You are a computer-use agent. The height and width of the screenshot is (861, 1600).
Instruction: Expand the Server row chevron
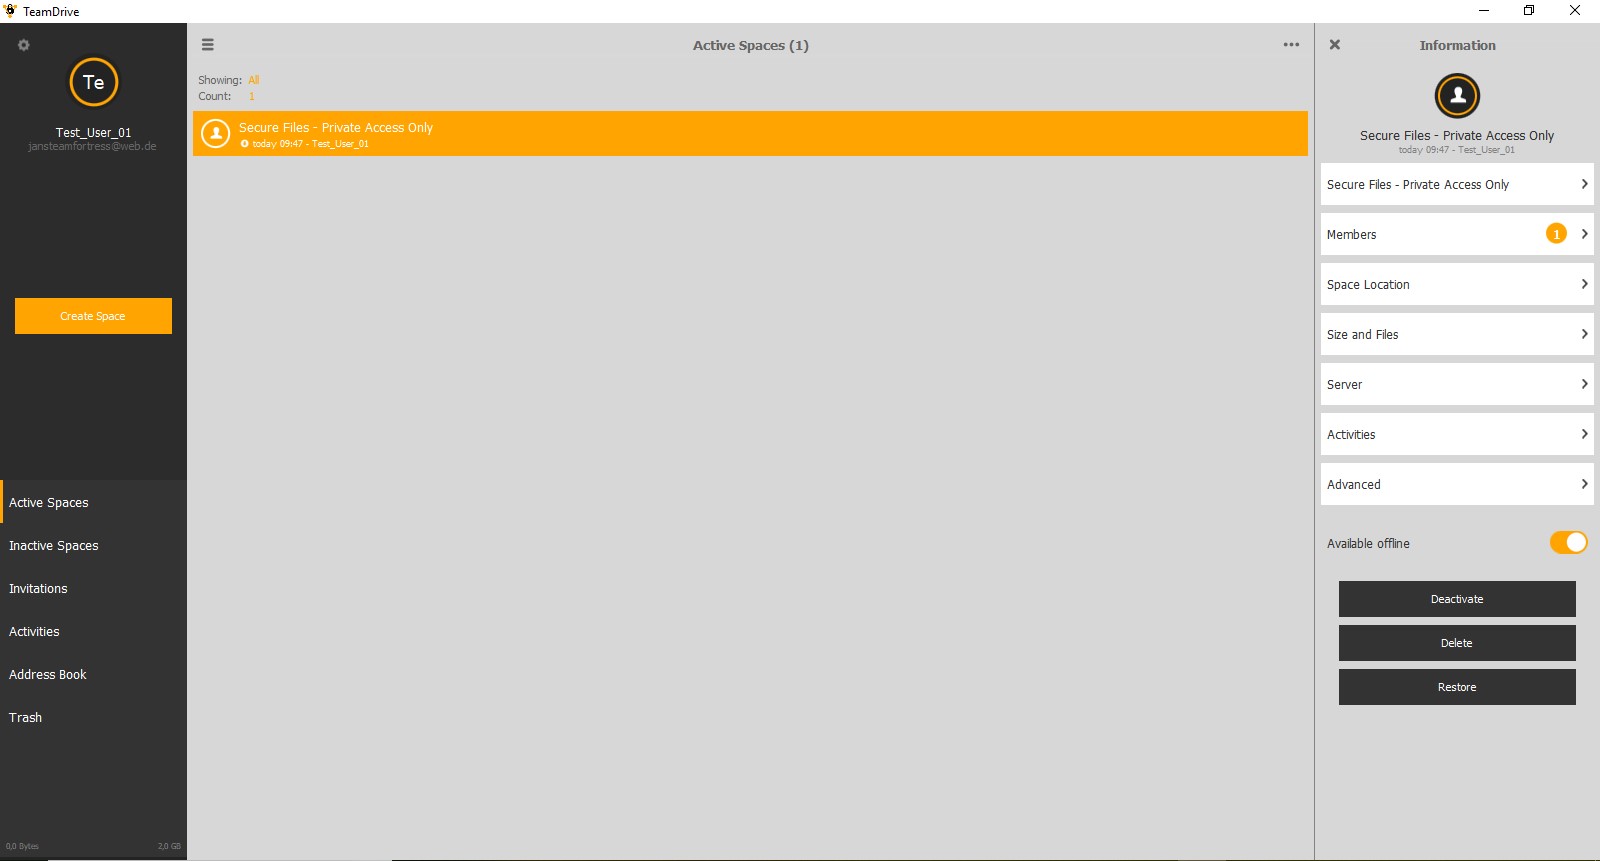(x=1584, y=384)
